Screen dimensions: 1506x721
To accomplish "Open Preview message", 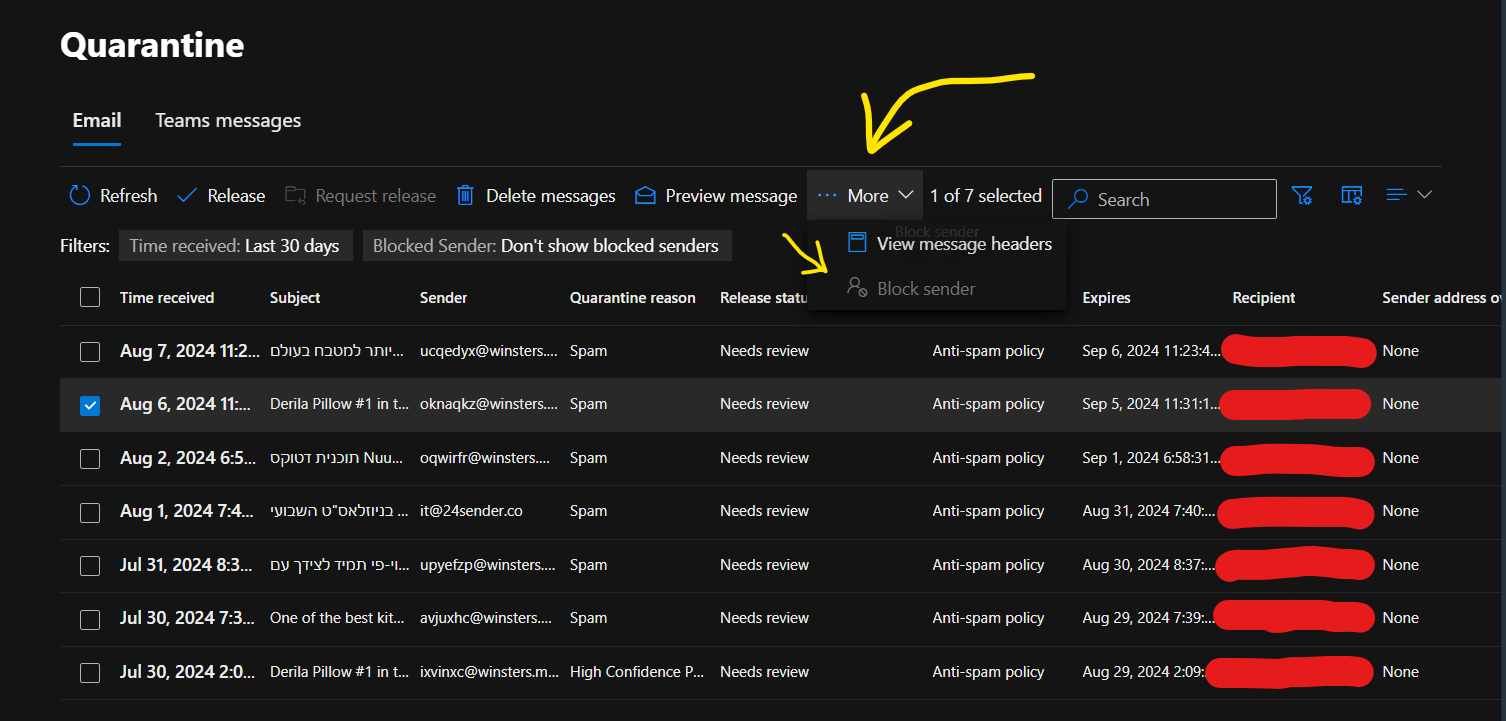I will pyautogui.click(x=716, y=196).
